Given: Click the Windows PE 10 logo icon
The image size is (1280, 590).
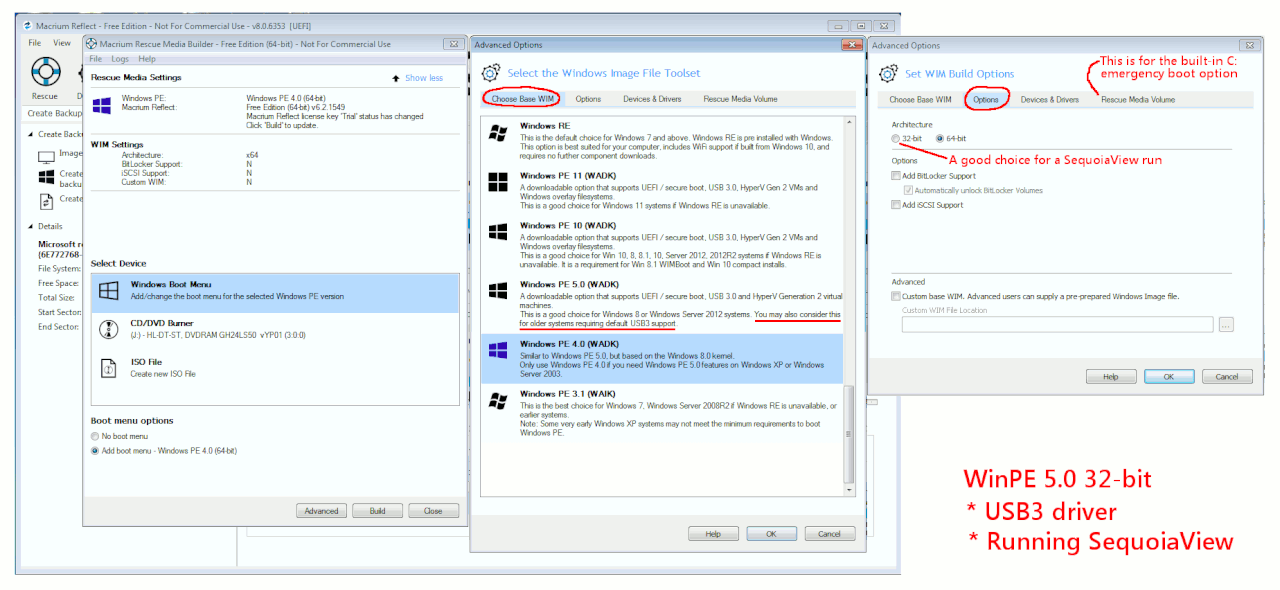Looking at the screenshot, I should tap(497, 232).
